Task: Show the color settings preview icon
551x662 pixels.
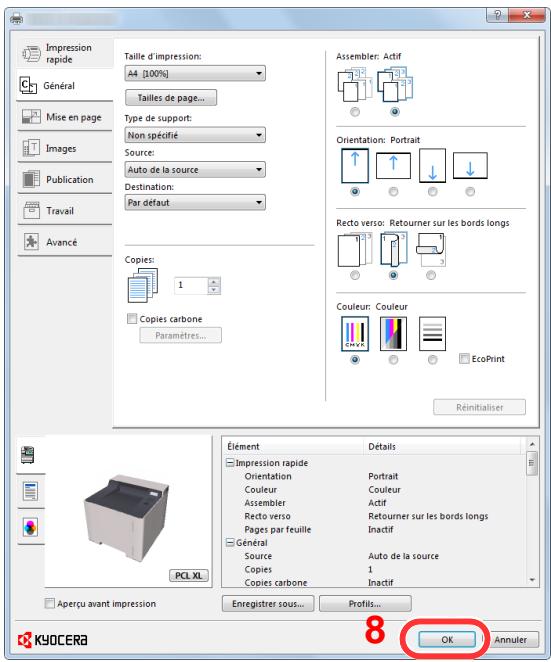Action: (30, 527)
